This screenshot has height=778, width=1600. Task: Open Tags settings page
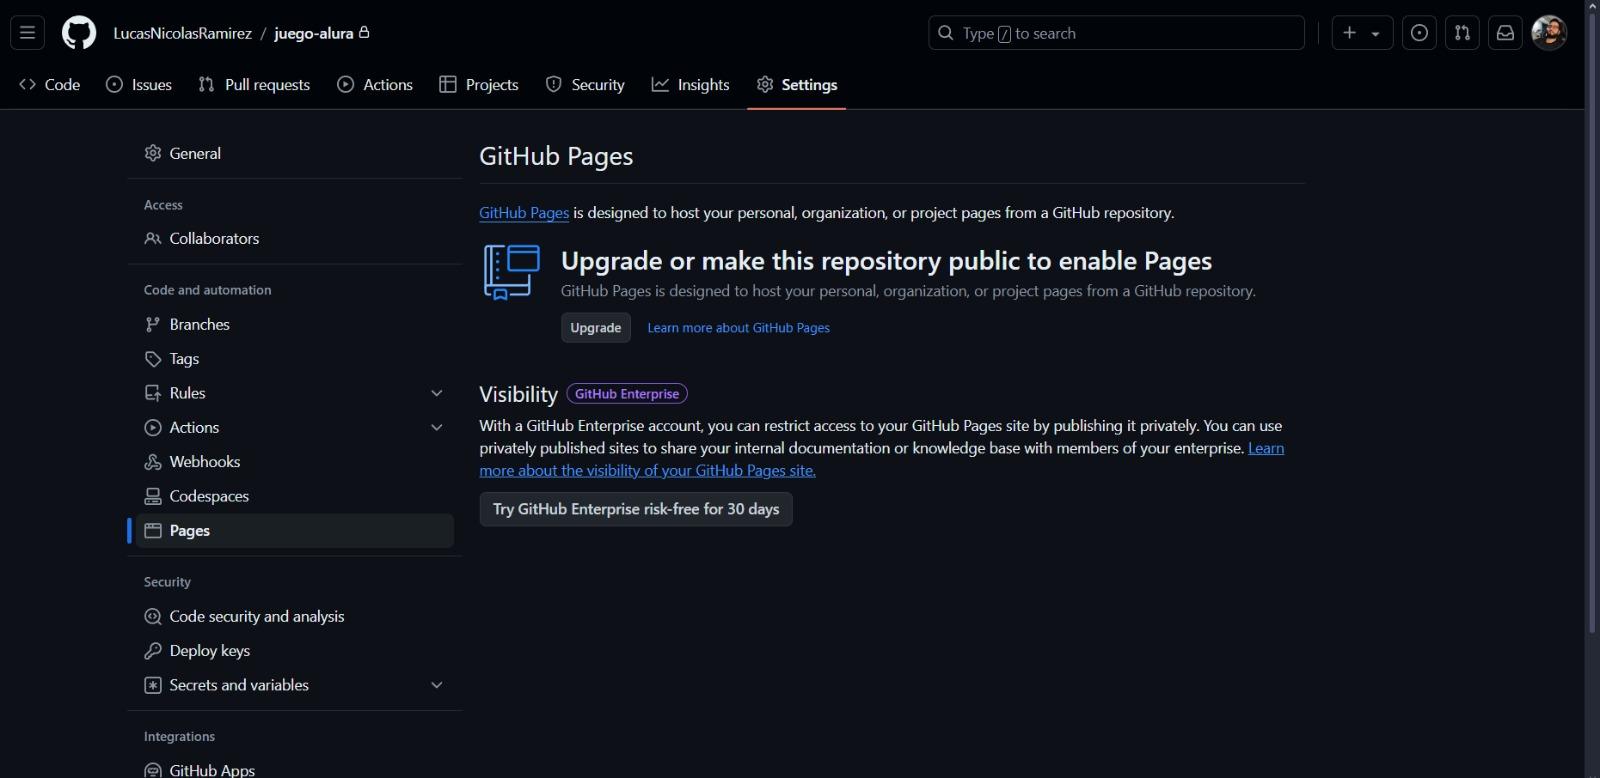(295, 359)
